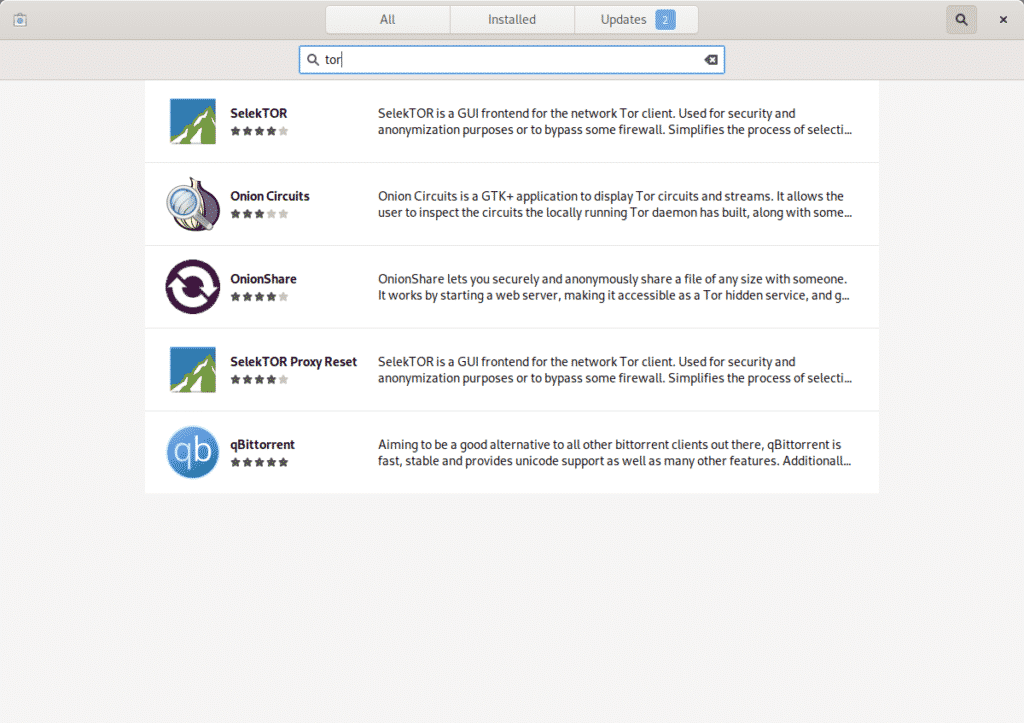
Task: Click the OnionShare star rating
Action: pyautogui.click(x=259, y=297)
